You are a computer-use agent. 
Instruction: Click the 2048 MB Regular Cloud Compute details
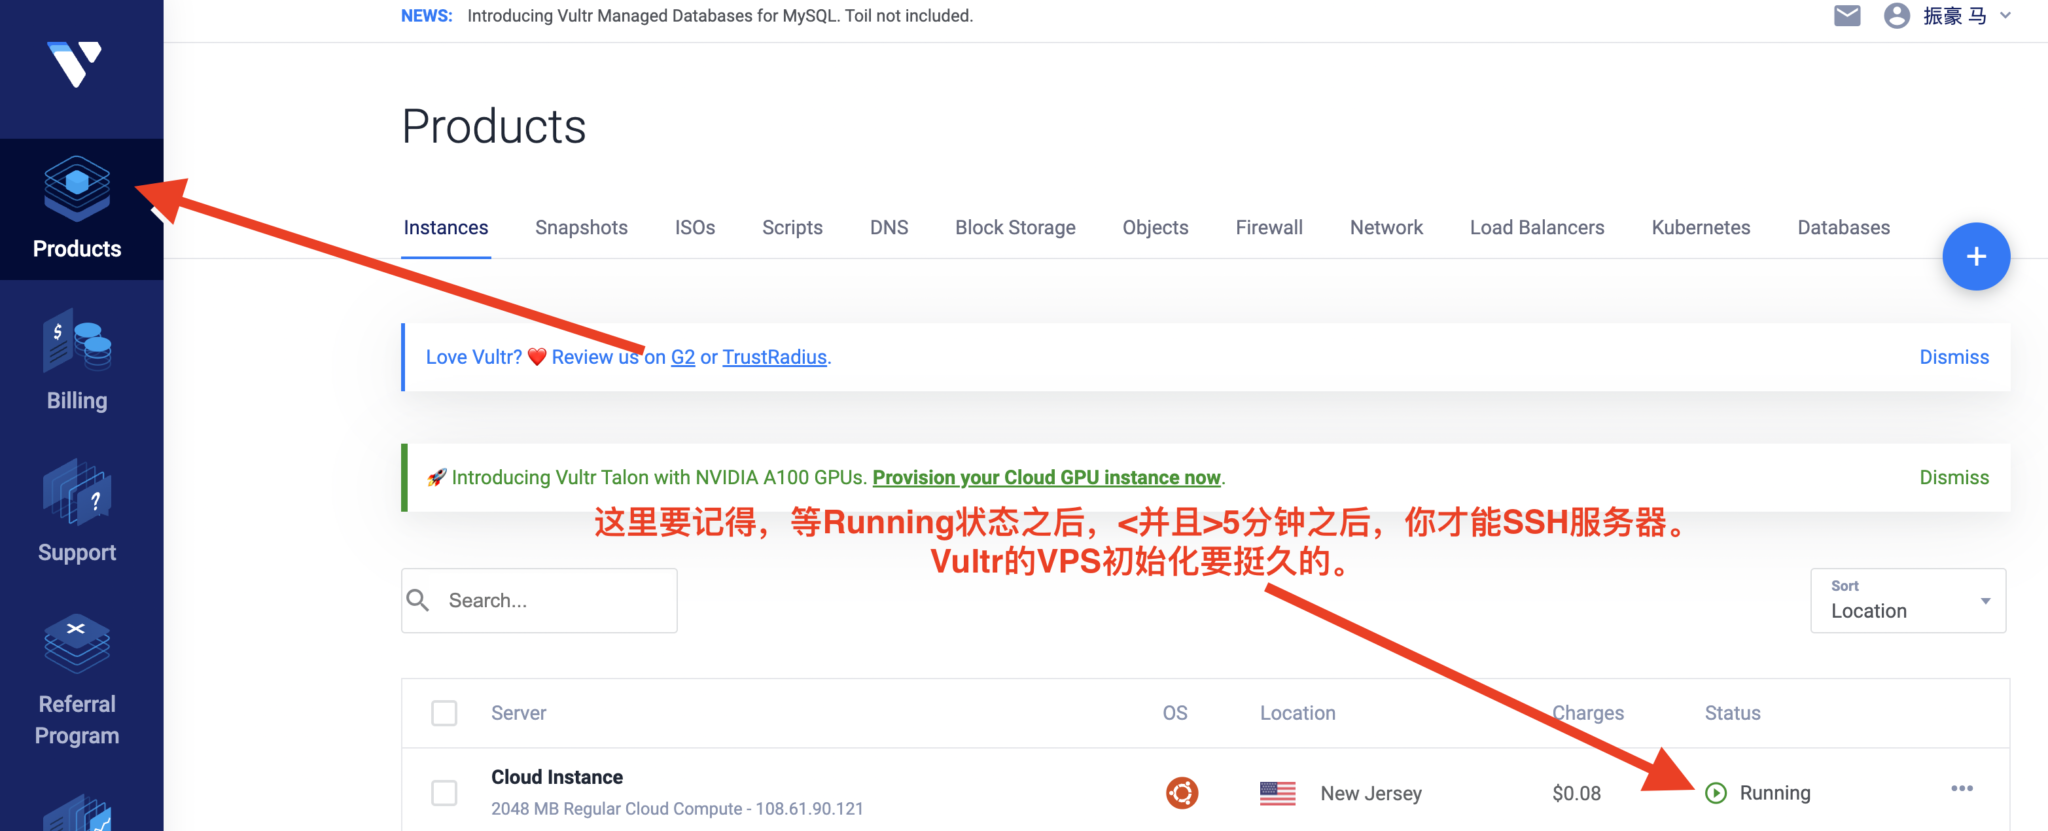[677, 808]
